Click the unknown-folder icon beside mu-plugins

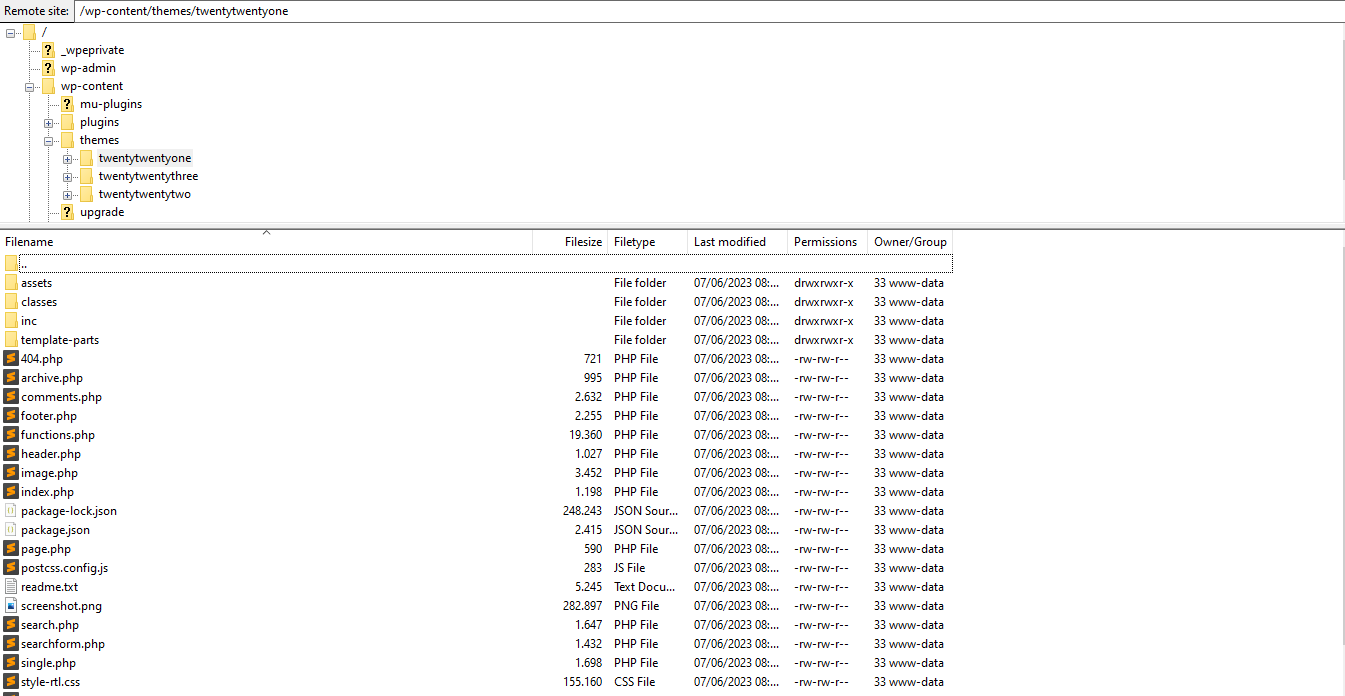click(x=67, y=104)
